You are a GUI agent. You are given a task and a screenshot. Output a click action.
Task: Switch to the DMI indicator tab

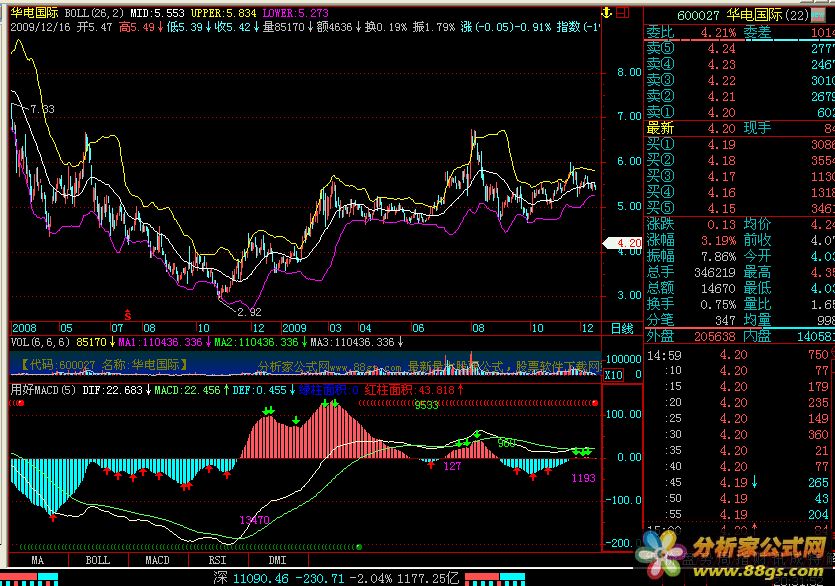pyautogui.click(x=277, y=560)
